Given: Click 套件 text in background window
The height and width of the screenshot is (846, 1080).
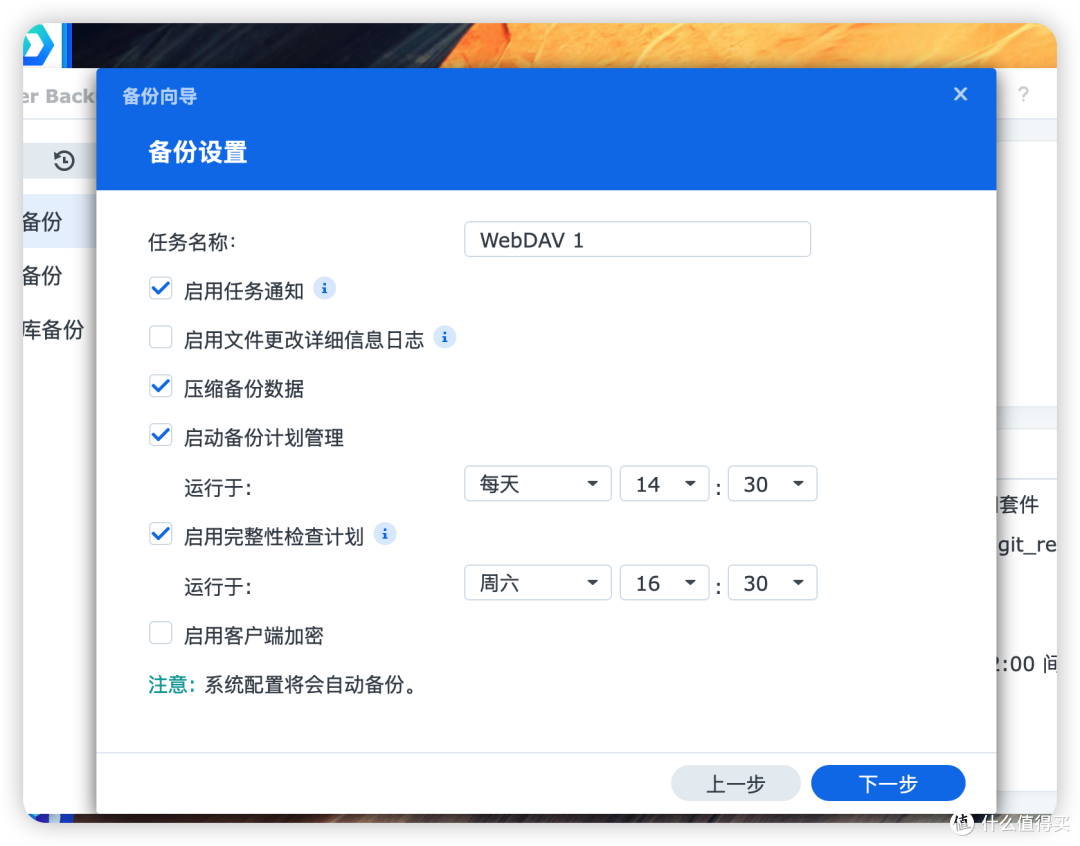Looking at the screenshot, I should click(x=1018, y=504).
